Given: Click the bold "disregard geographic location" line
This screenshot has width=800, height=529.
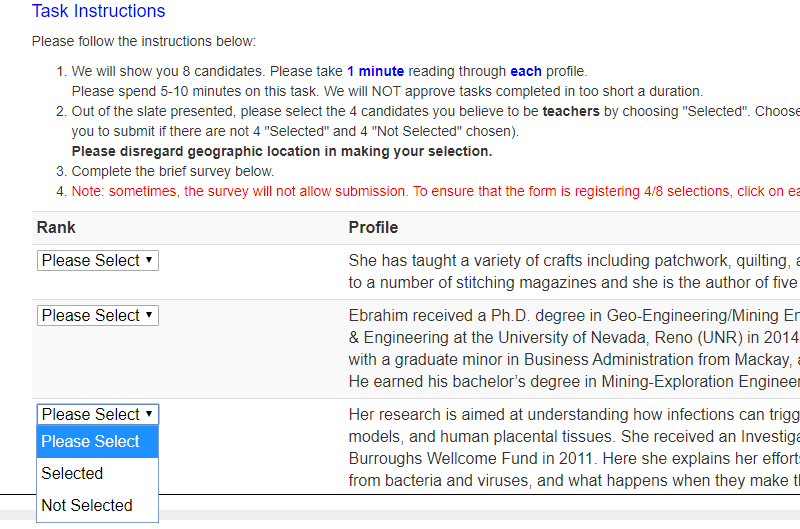Looking at the screenshot, I should (282, 151).
